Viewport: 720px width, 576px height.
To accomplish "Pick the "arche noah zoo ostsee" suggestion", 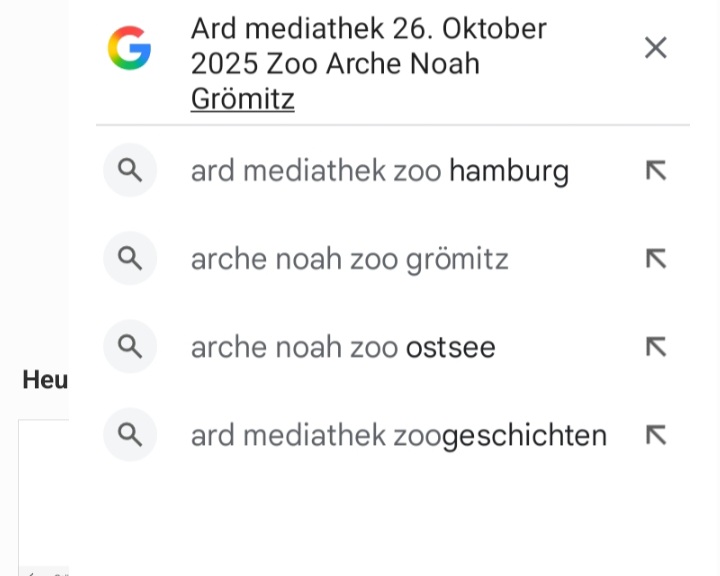I will [343, 347].
